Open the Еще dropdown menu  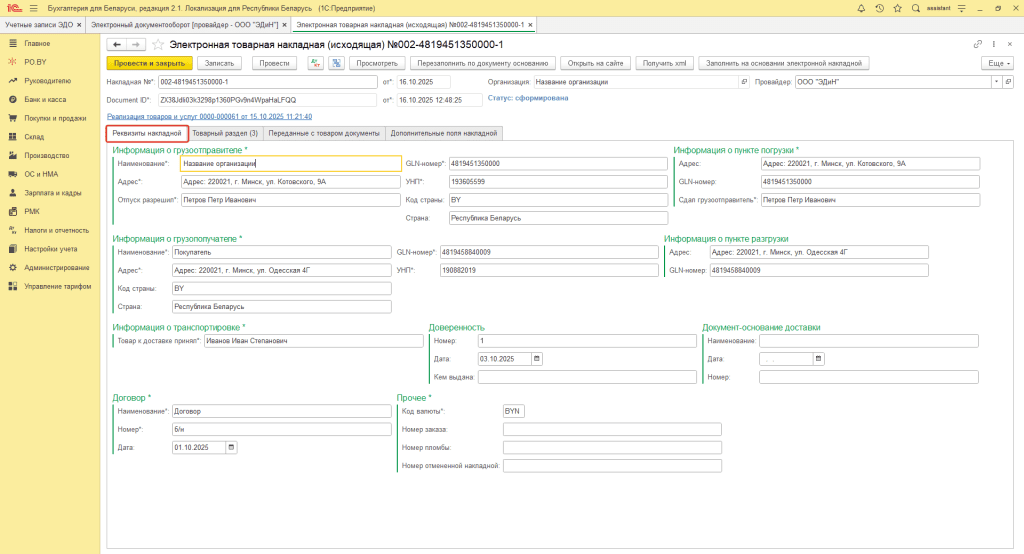coord(996,62)
